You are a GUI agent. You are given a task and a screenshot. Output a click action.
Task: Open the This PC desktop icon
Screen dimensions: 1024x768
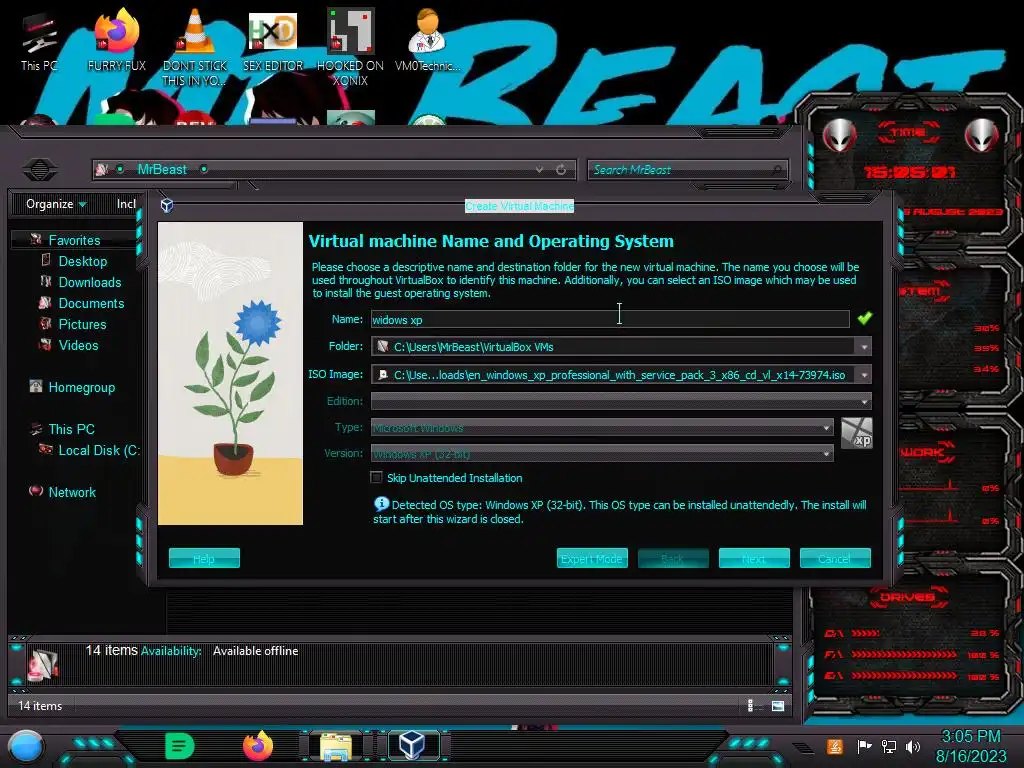point(39,41)
